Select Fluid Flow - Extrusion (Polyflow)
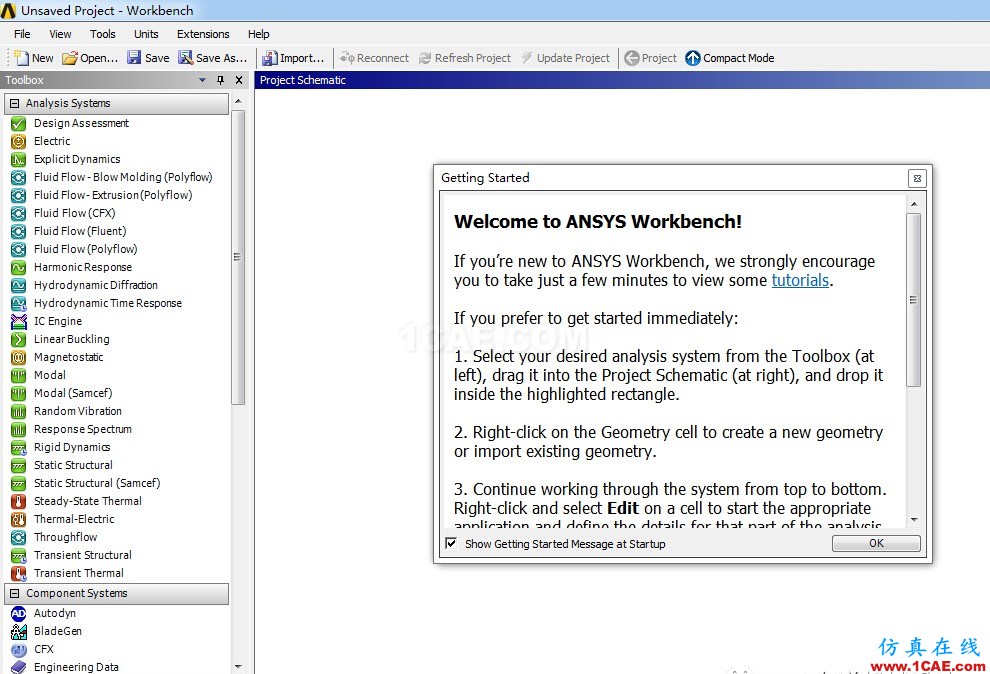 tap(113, 196)
